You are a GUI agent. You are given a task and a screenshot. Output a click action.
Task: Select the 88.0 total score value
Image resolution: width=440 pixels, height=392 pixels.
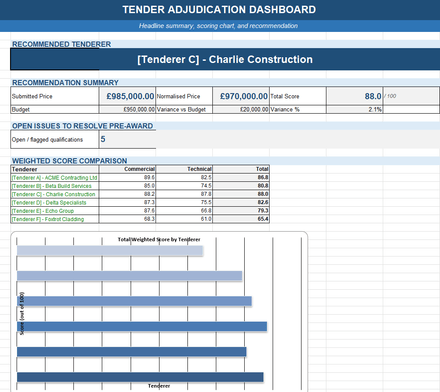tap(354, 96)
